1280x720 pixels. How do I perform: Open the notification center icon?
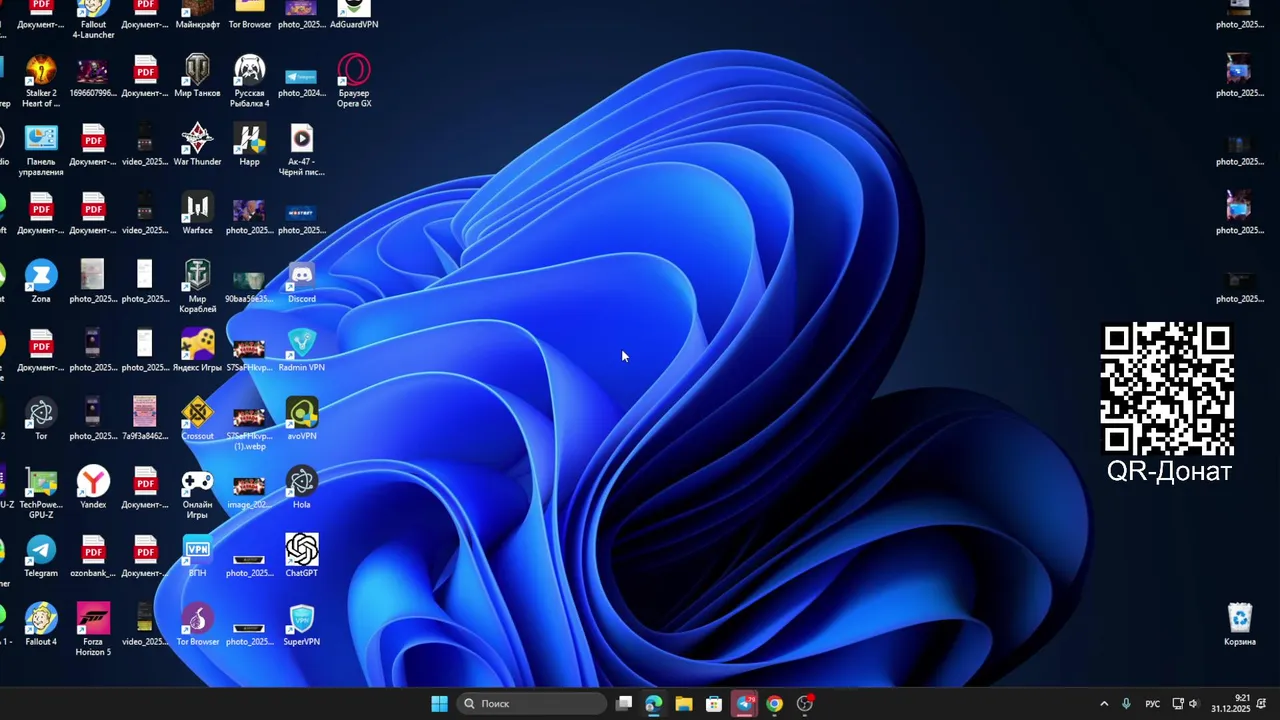tap(1262, 704)
